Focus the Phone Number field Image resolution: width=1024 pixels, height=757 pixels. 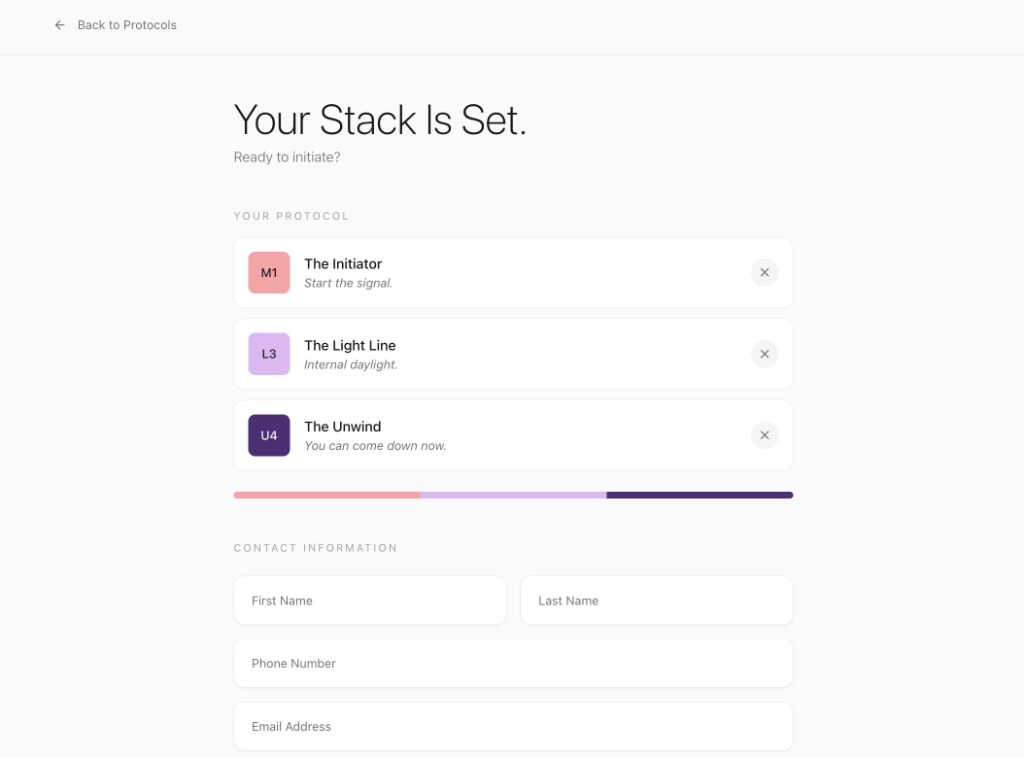tap(513, 663)
